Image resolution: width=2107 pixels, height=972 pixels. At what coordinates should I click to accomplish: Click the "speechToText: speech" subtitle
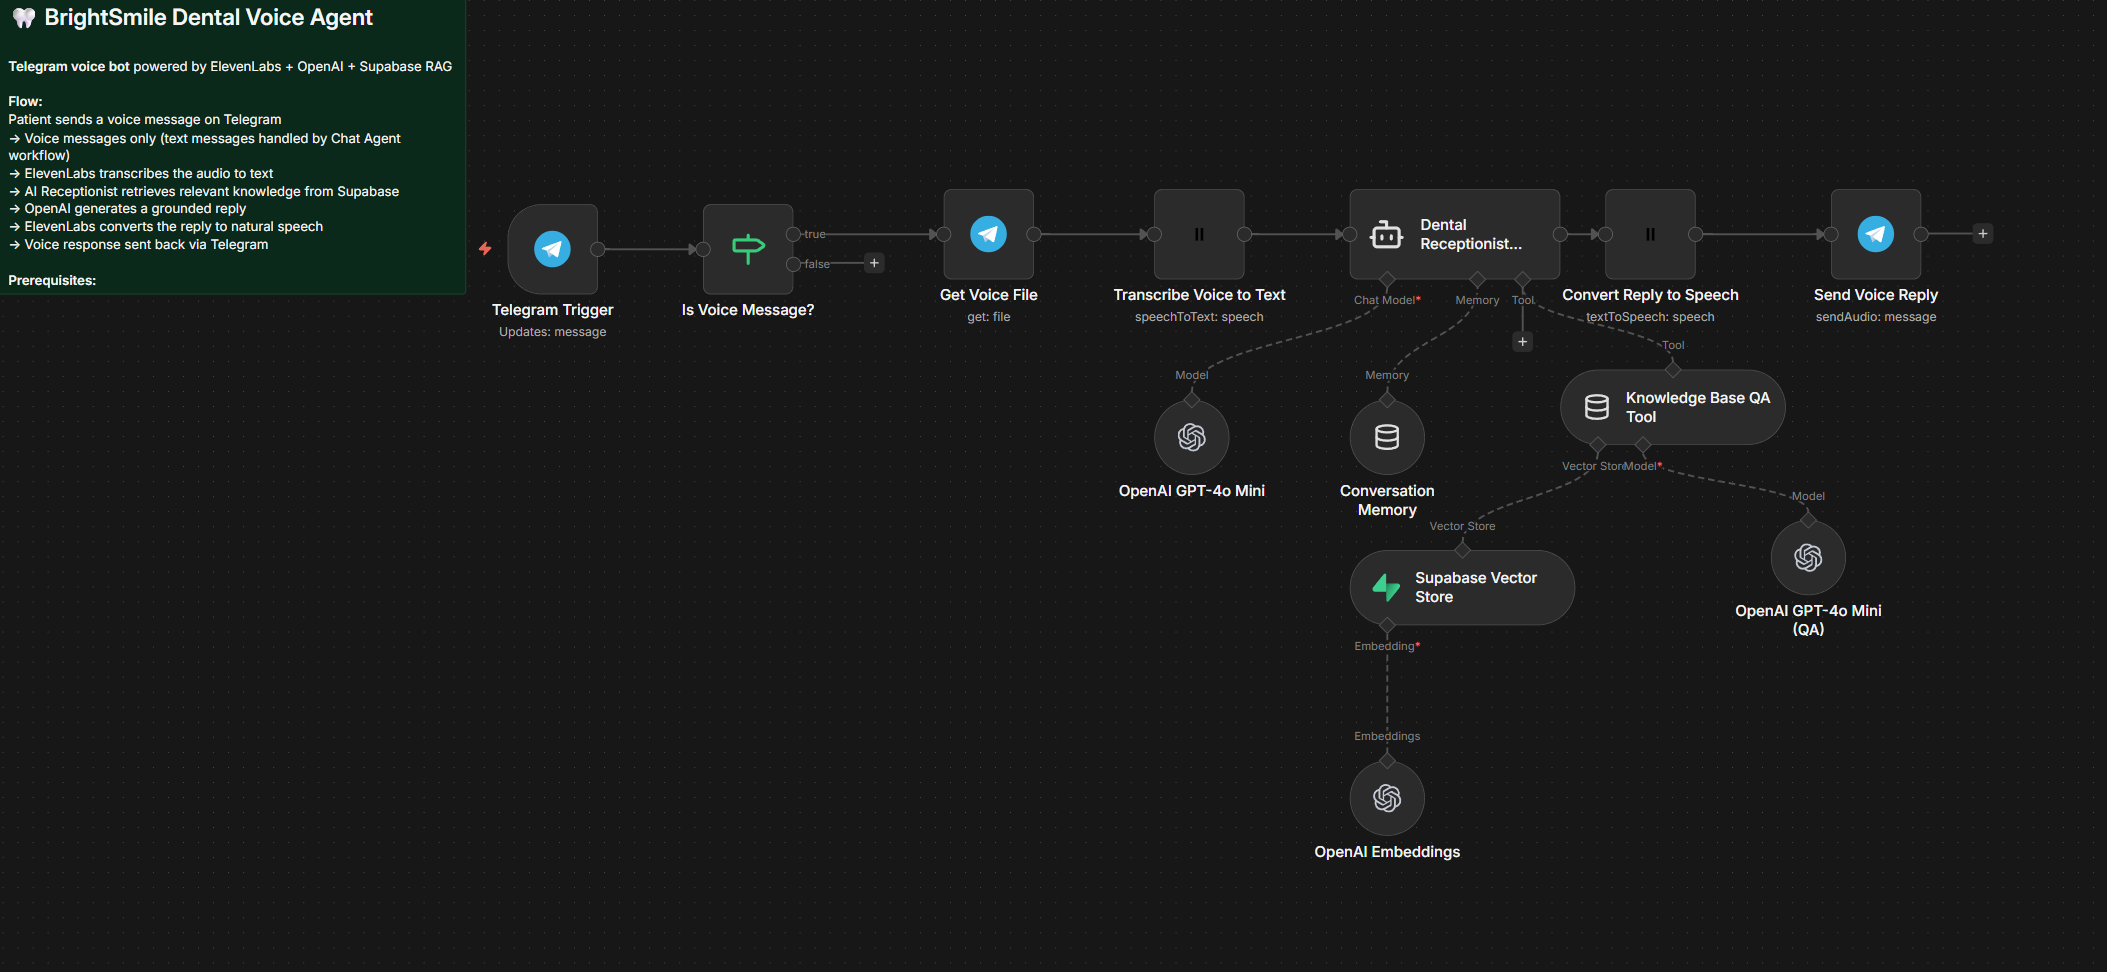click(1199, 317)
